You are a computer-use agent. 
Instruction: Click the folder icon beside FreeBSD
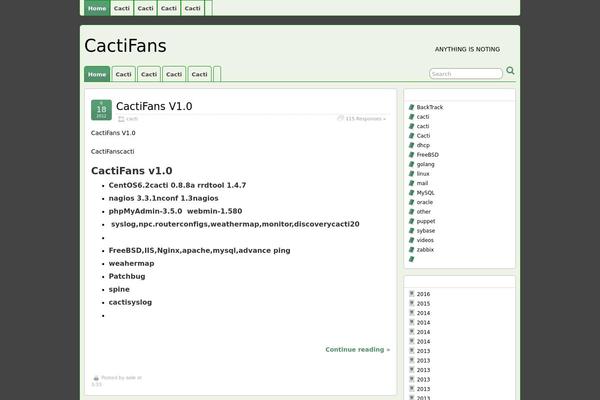(412, 155)
